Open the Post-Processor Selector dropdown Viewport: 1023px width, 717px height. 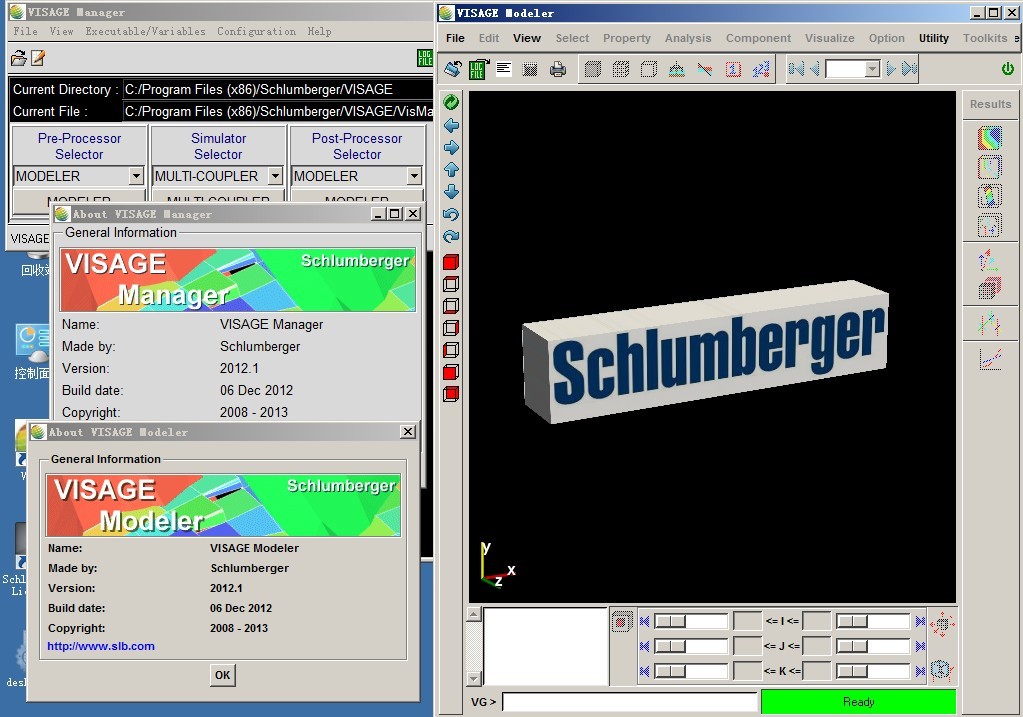tap(414, 175)
